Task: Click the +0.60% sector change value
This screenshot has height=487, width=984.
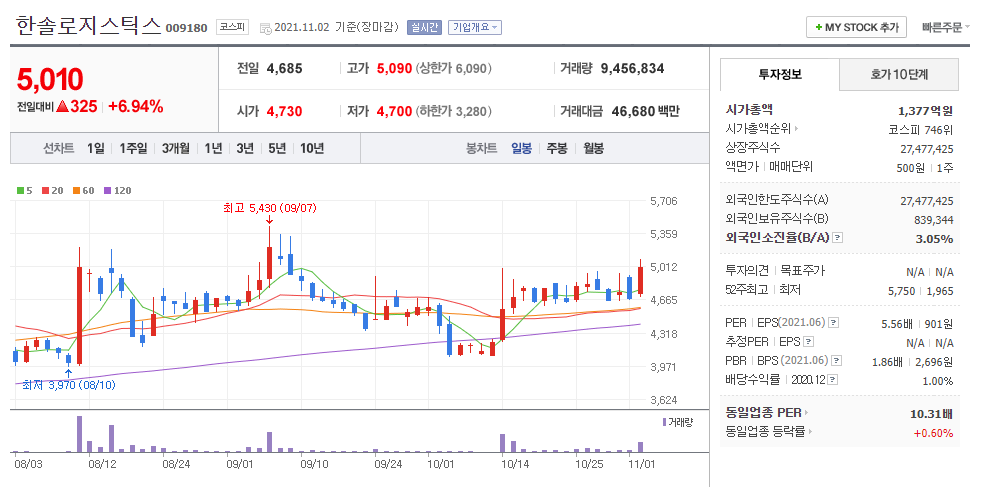Action: 933,433
